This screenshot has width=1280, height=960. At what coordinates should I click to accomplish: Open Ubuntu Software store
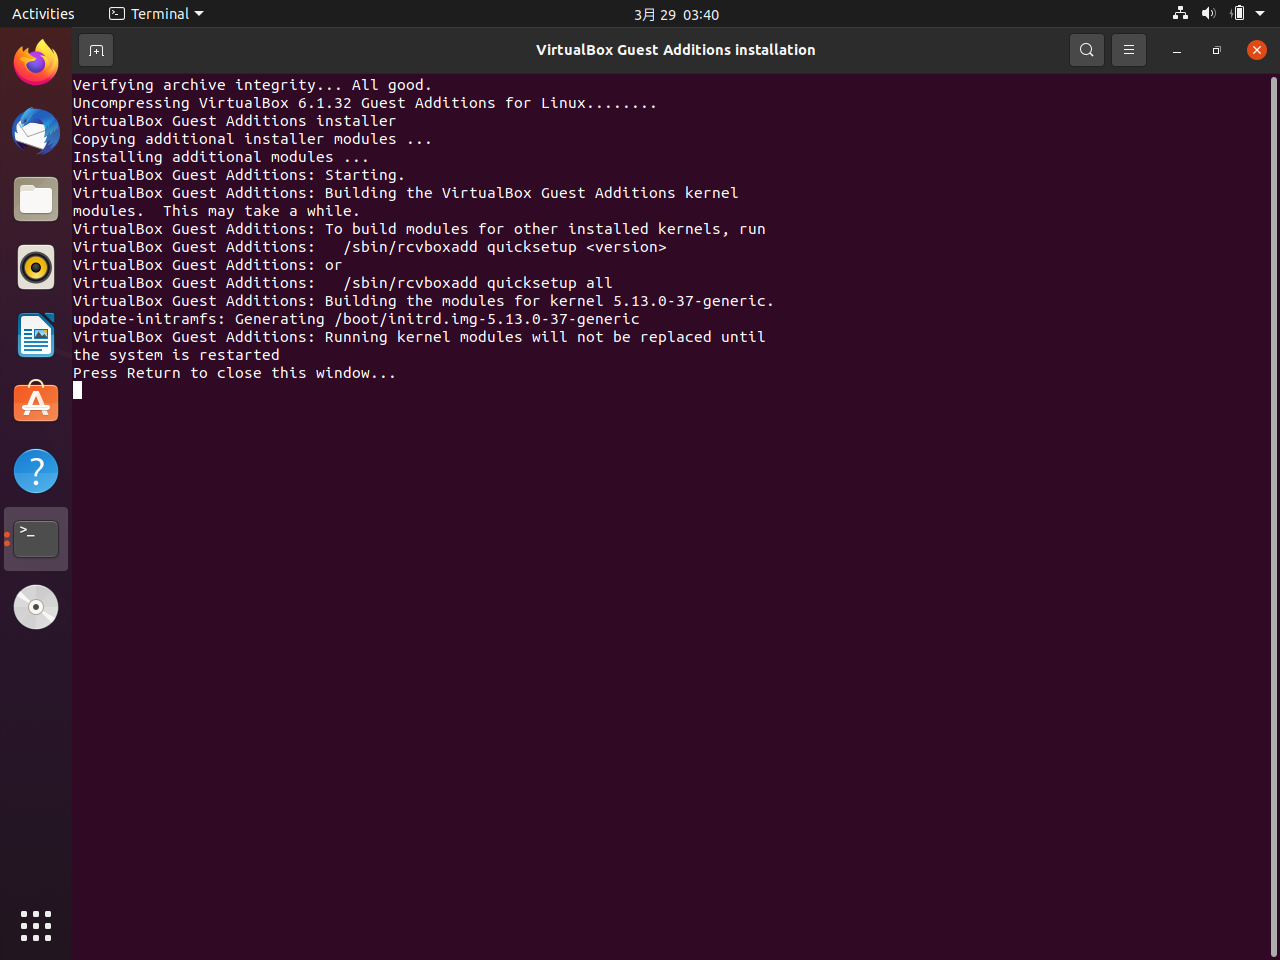(36, 403)
